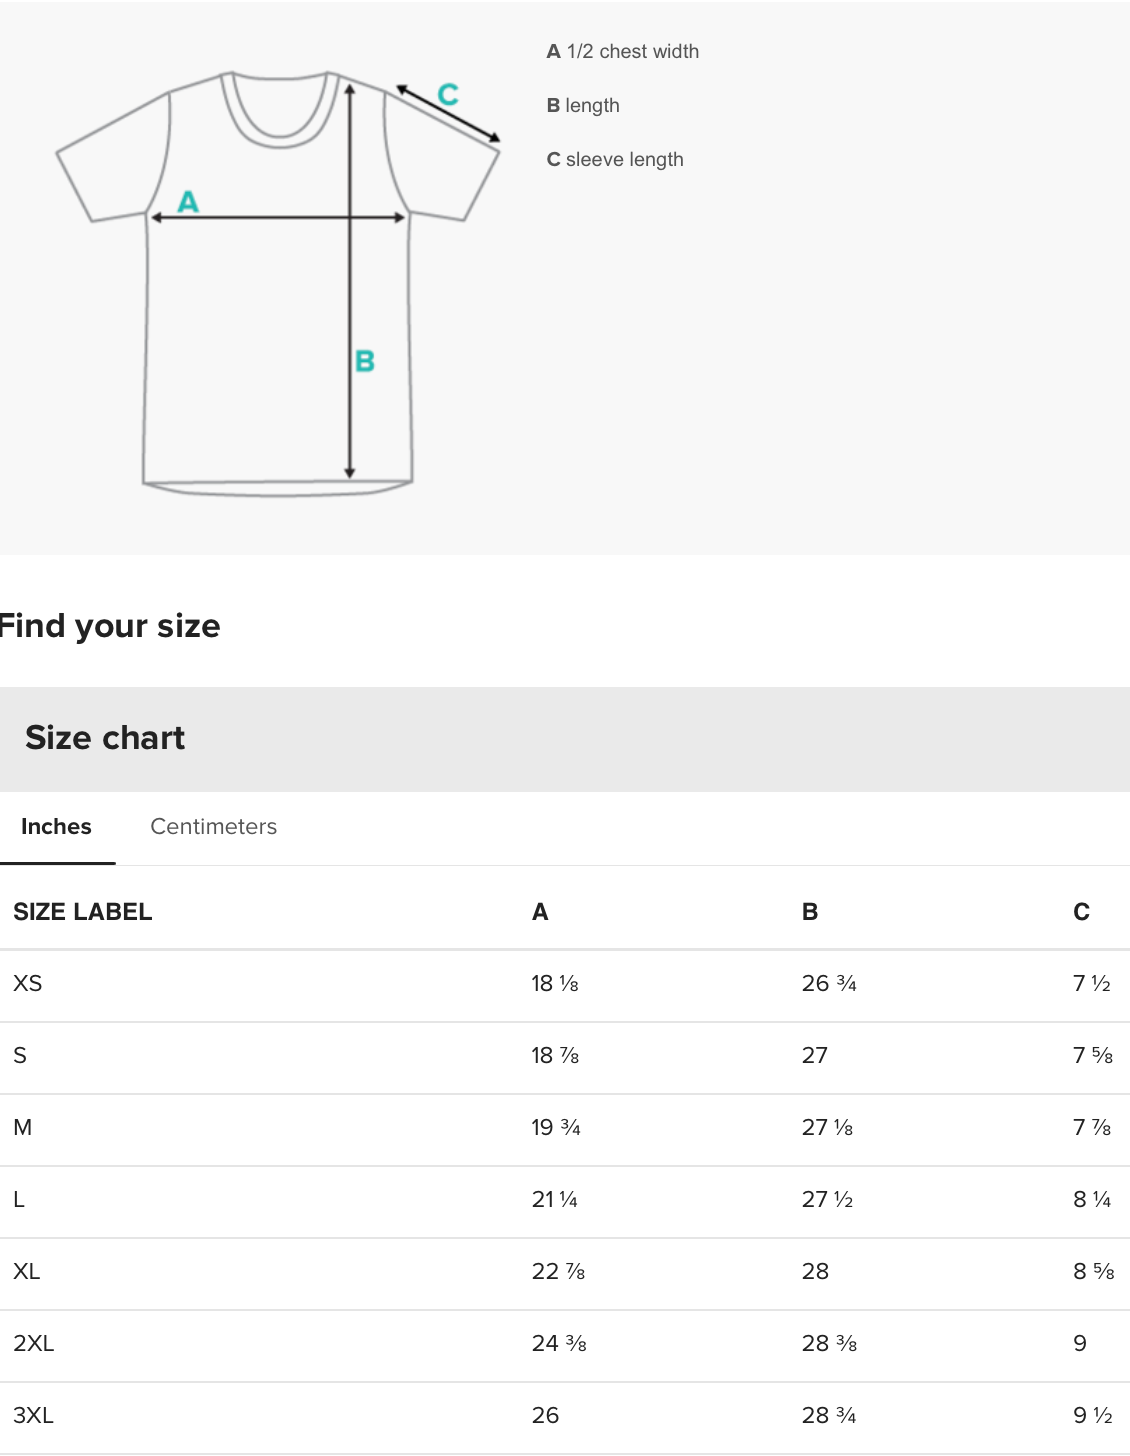1130x1456 pixels.
Task: Click the 'B length' legend entry
Action: coord(583,106)
